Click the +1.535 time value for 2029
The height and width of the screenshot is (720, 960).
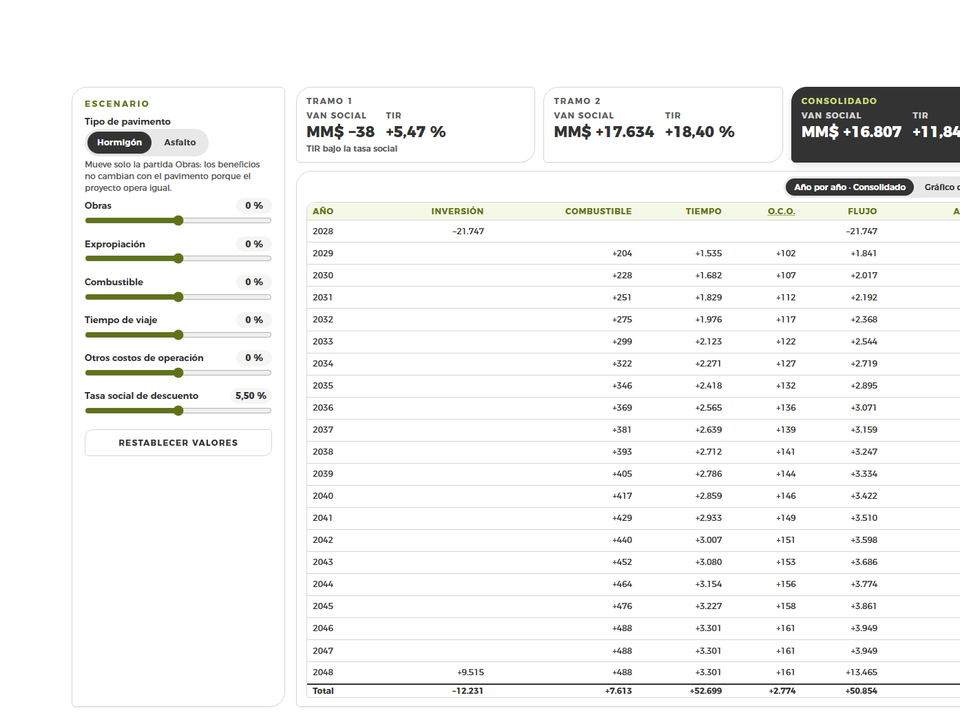tap(708, 253)
